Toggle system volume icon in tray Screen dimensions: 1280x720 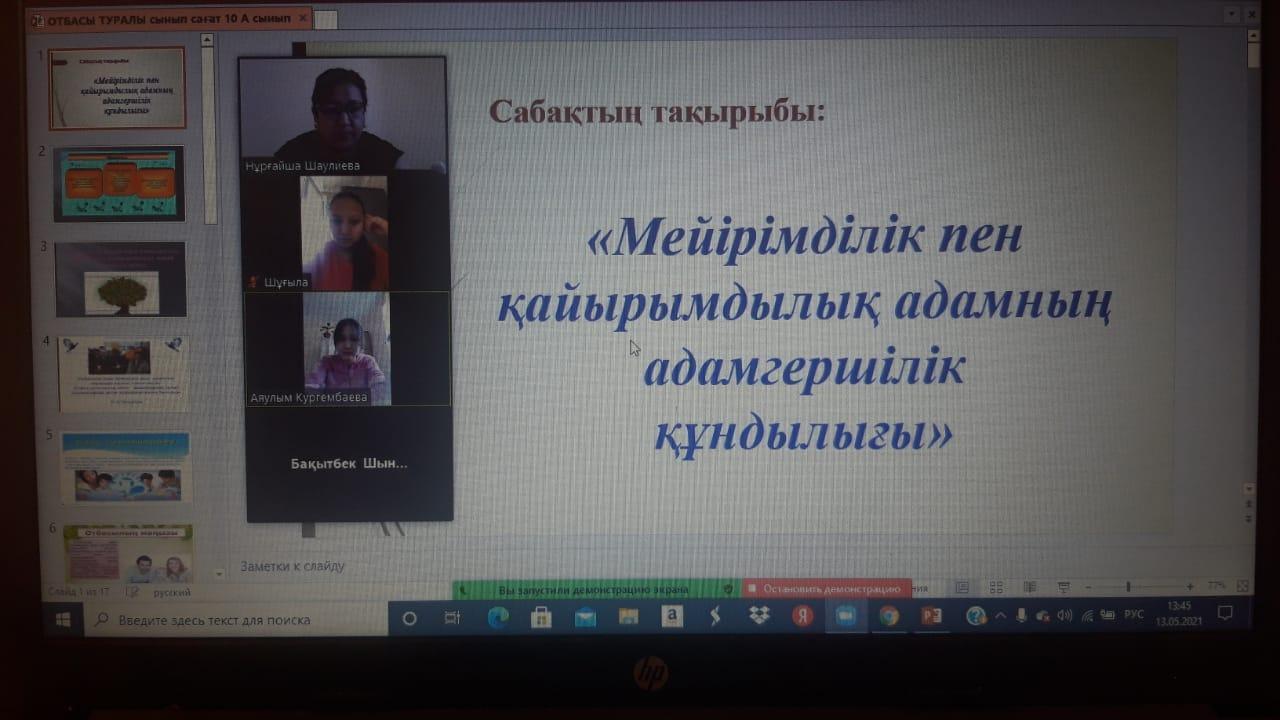pyautogui.click(x=1064, y=616)
